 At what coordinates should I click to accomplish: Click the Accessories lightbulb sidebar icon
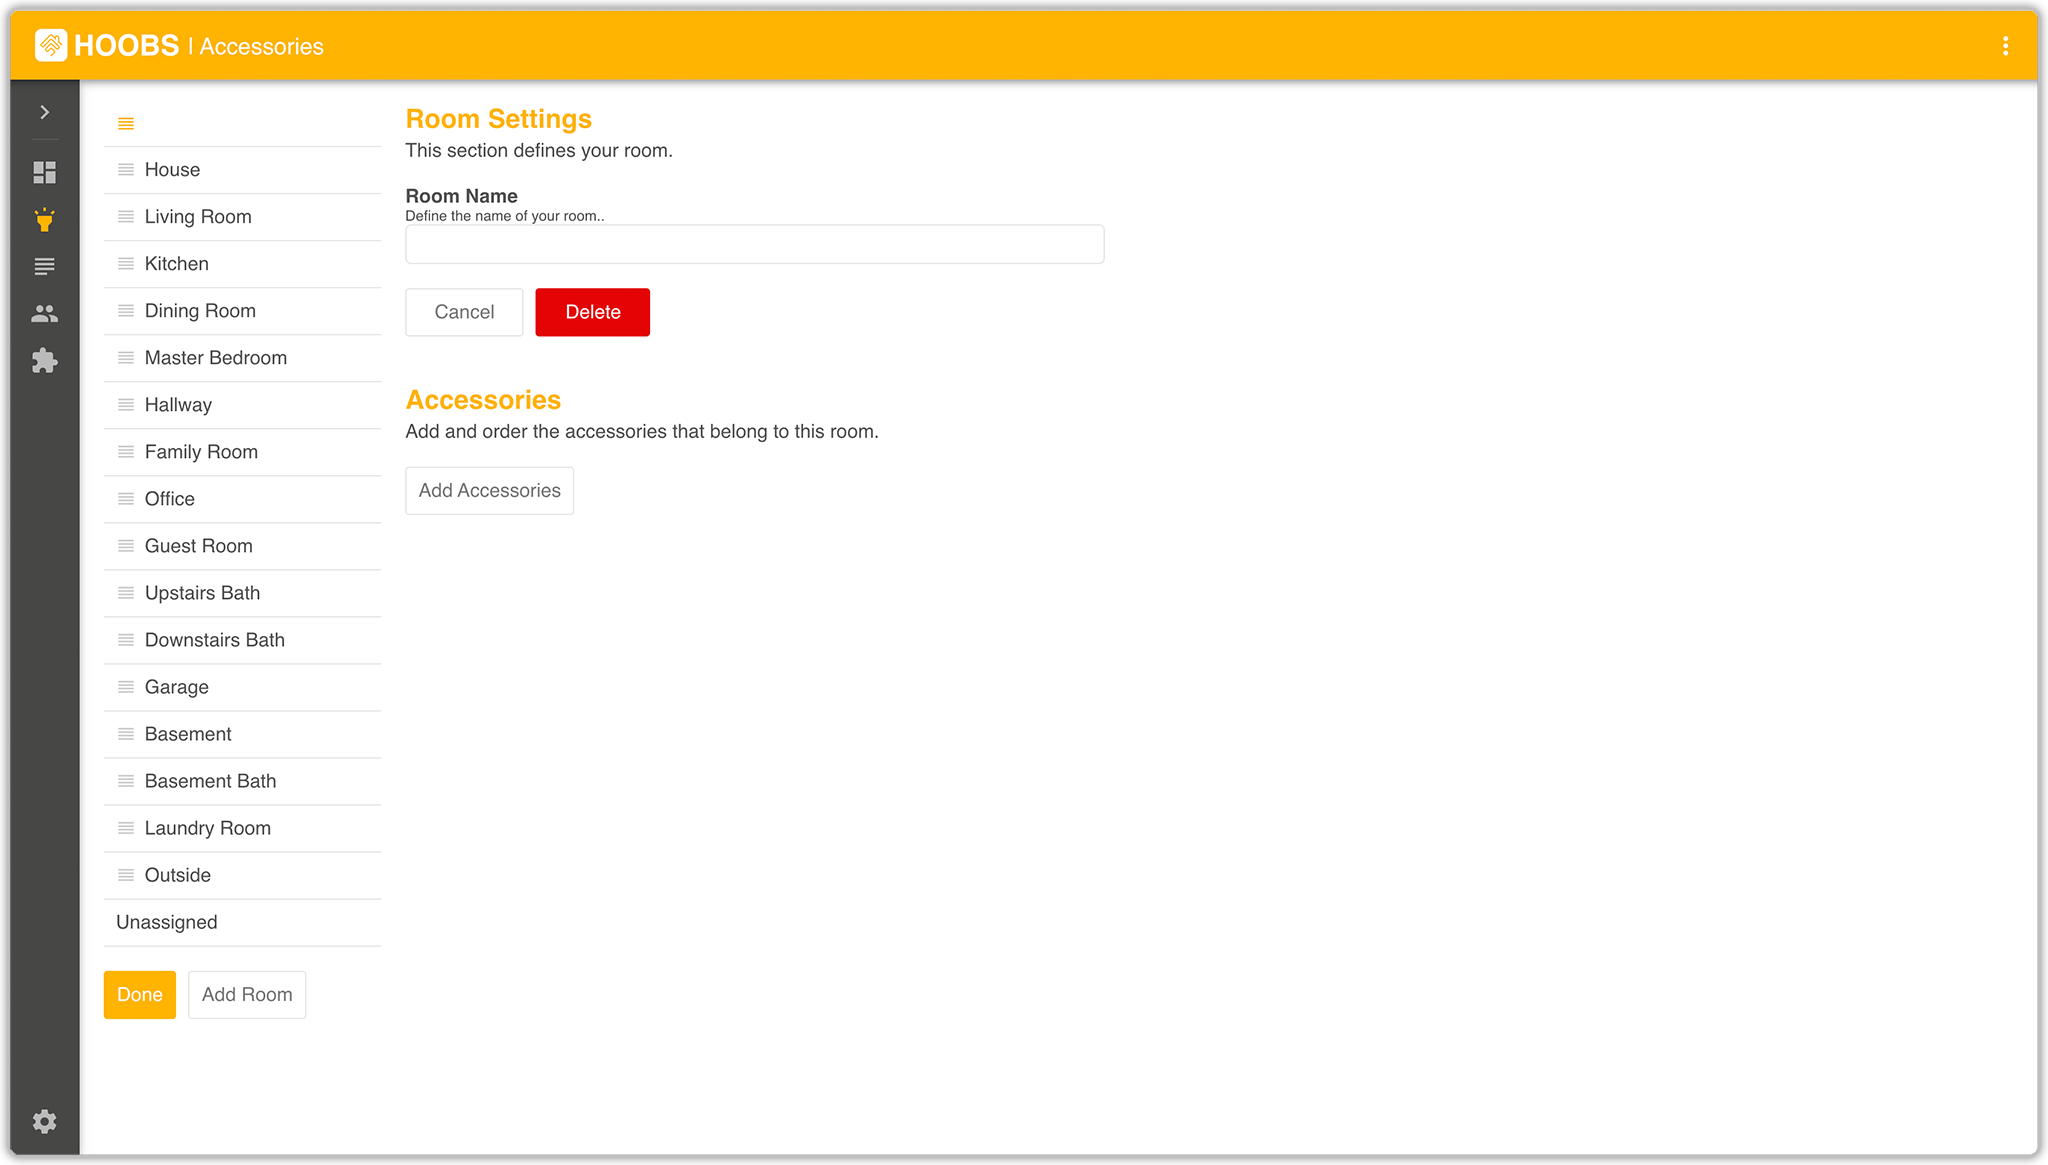click(44, 220)
